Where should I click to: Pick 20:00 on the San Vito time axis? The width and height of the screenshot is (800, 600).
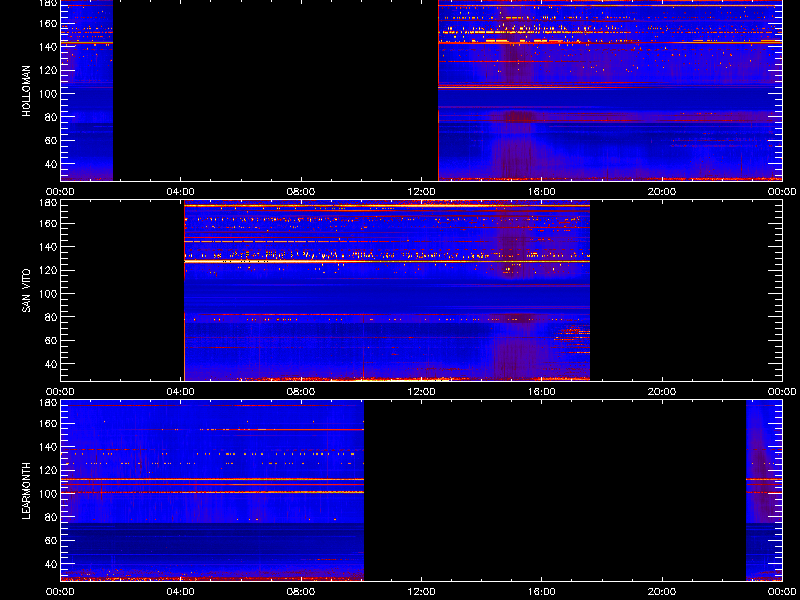[662, 392]
